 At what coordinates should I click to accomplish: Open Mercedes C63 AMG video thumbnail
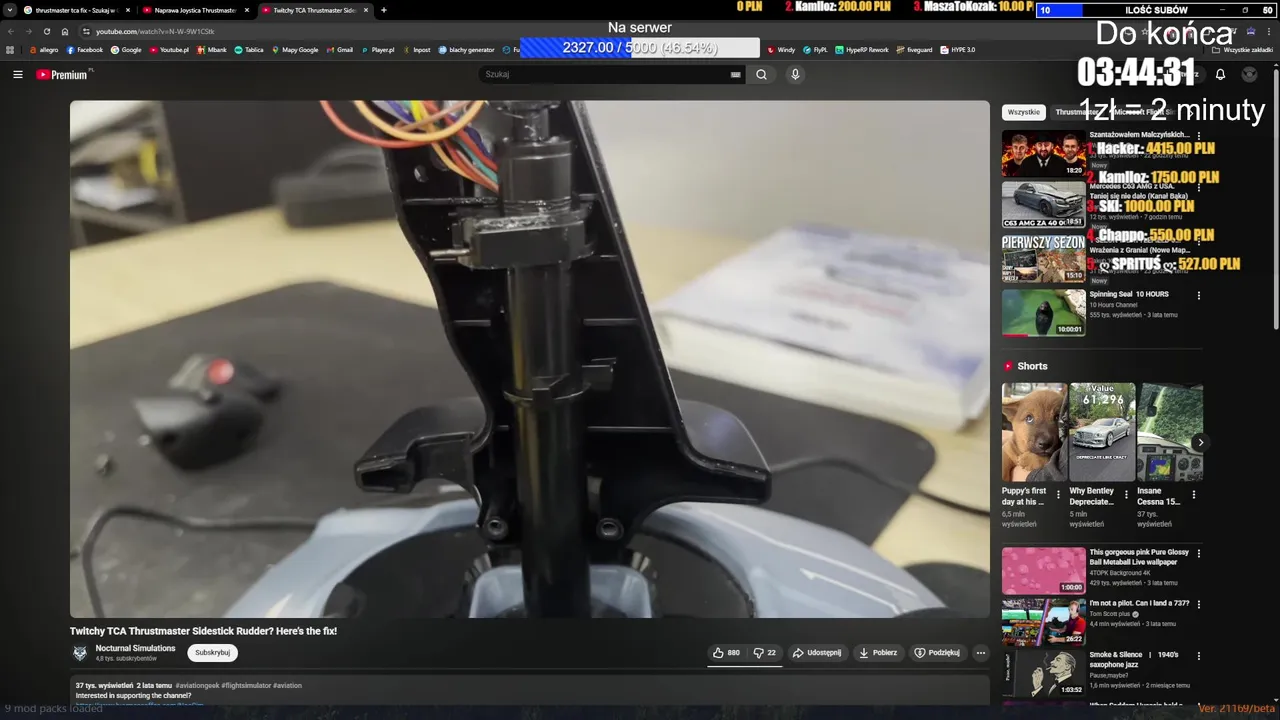click(1043, 205)
